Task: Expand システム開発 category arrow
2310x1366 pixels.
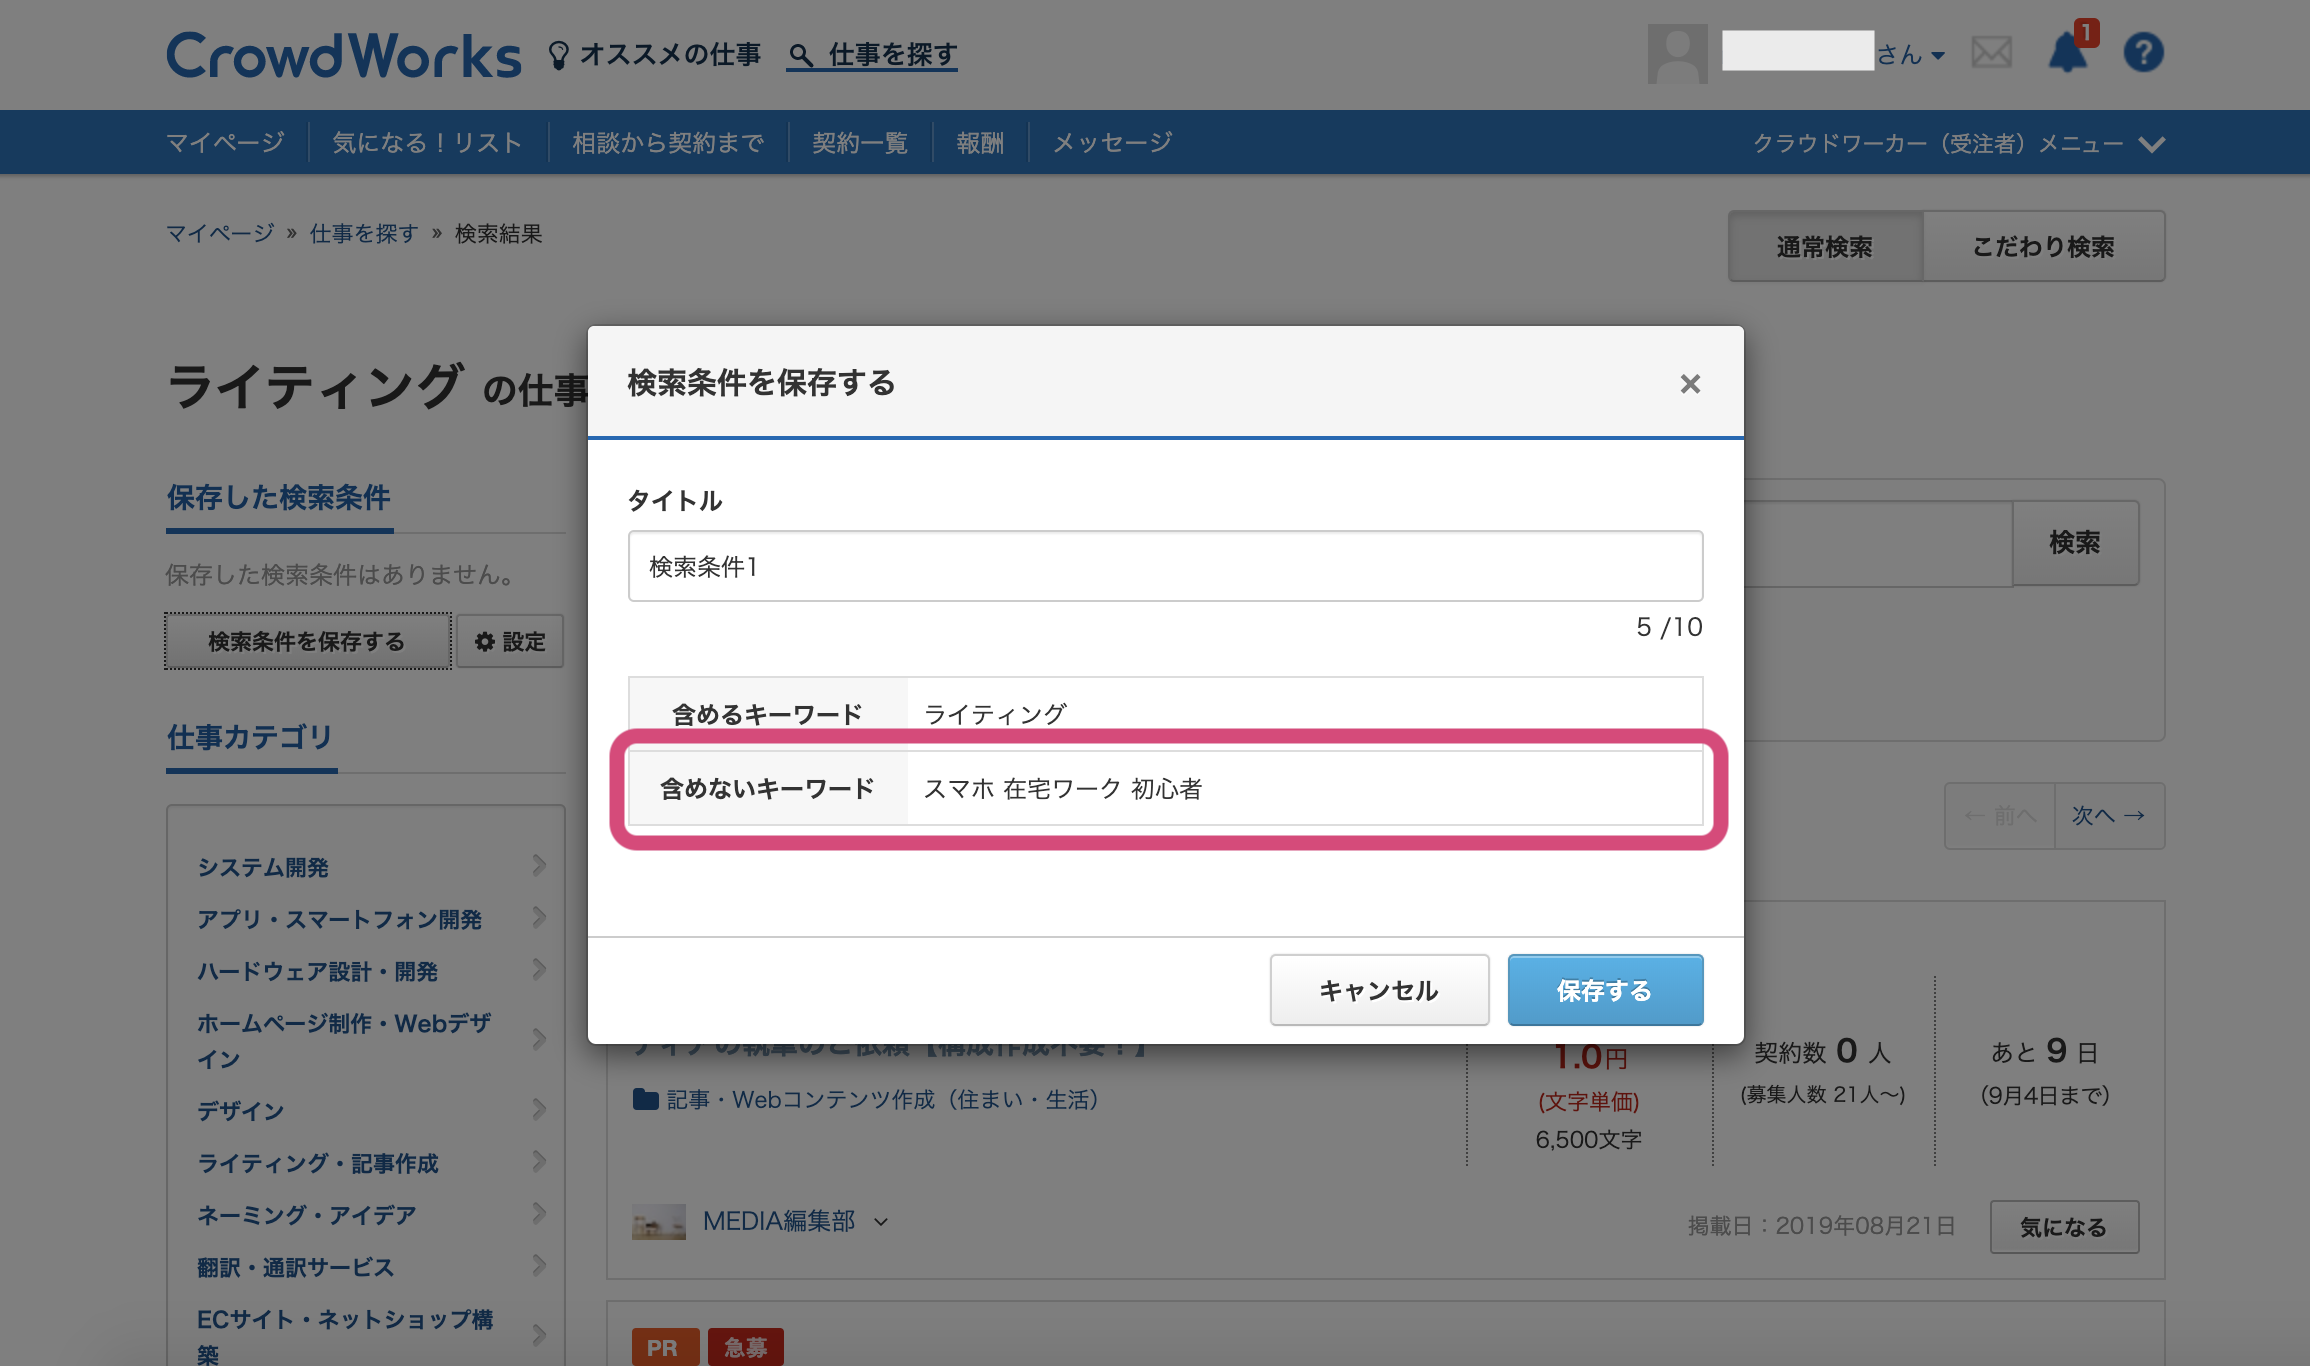Action: pyautogui.click(x=539, y=866)
